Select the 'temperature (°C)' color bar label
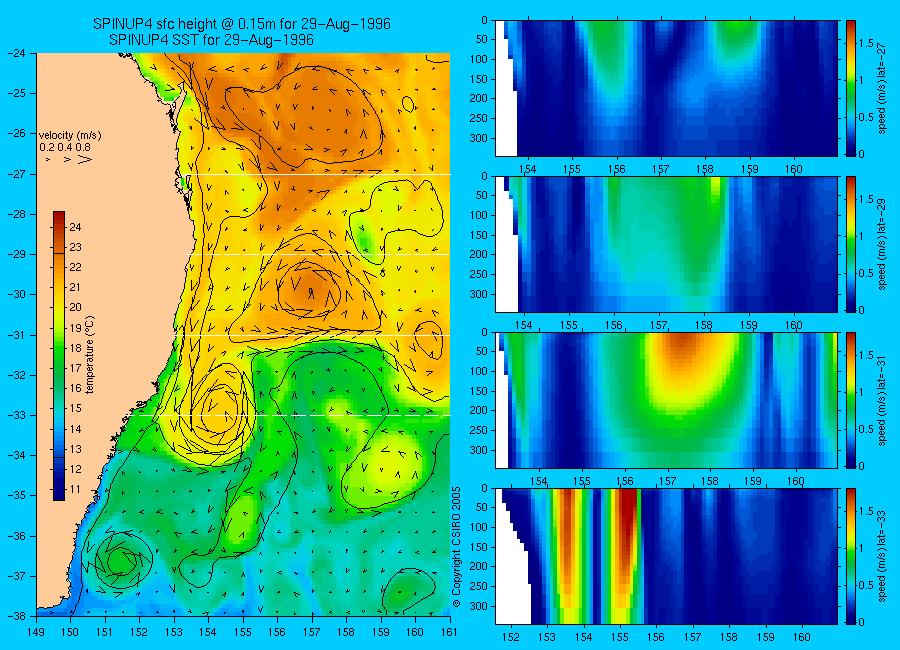 [x=90, y=355]
